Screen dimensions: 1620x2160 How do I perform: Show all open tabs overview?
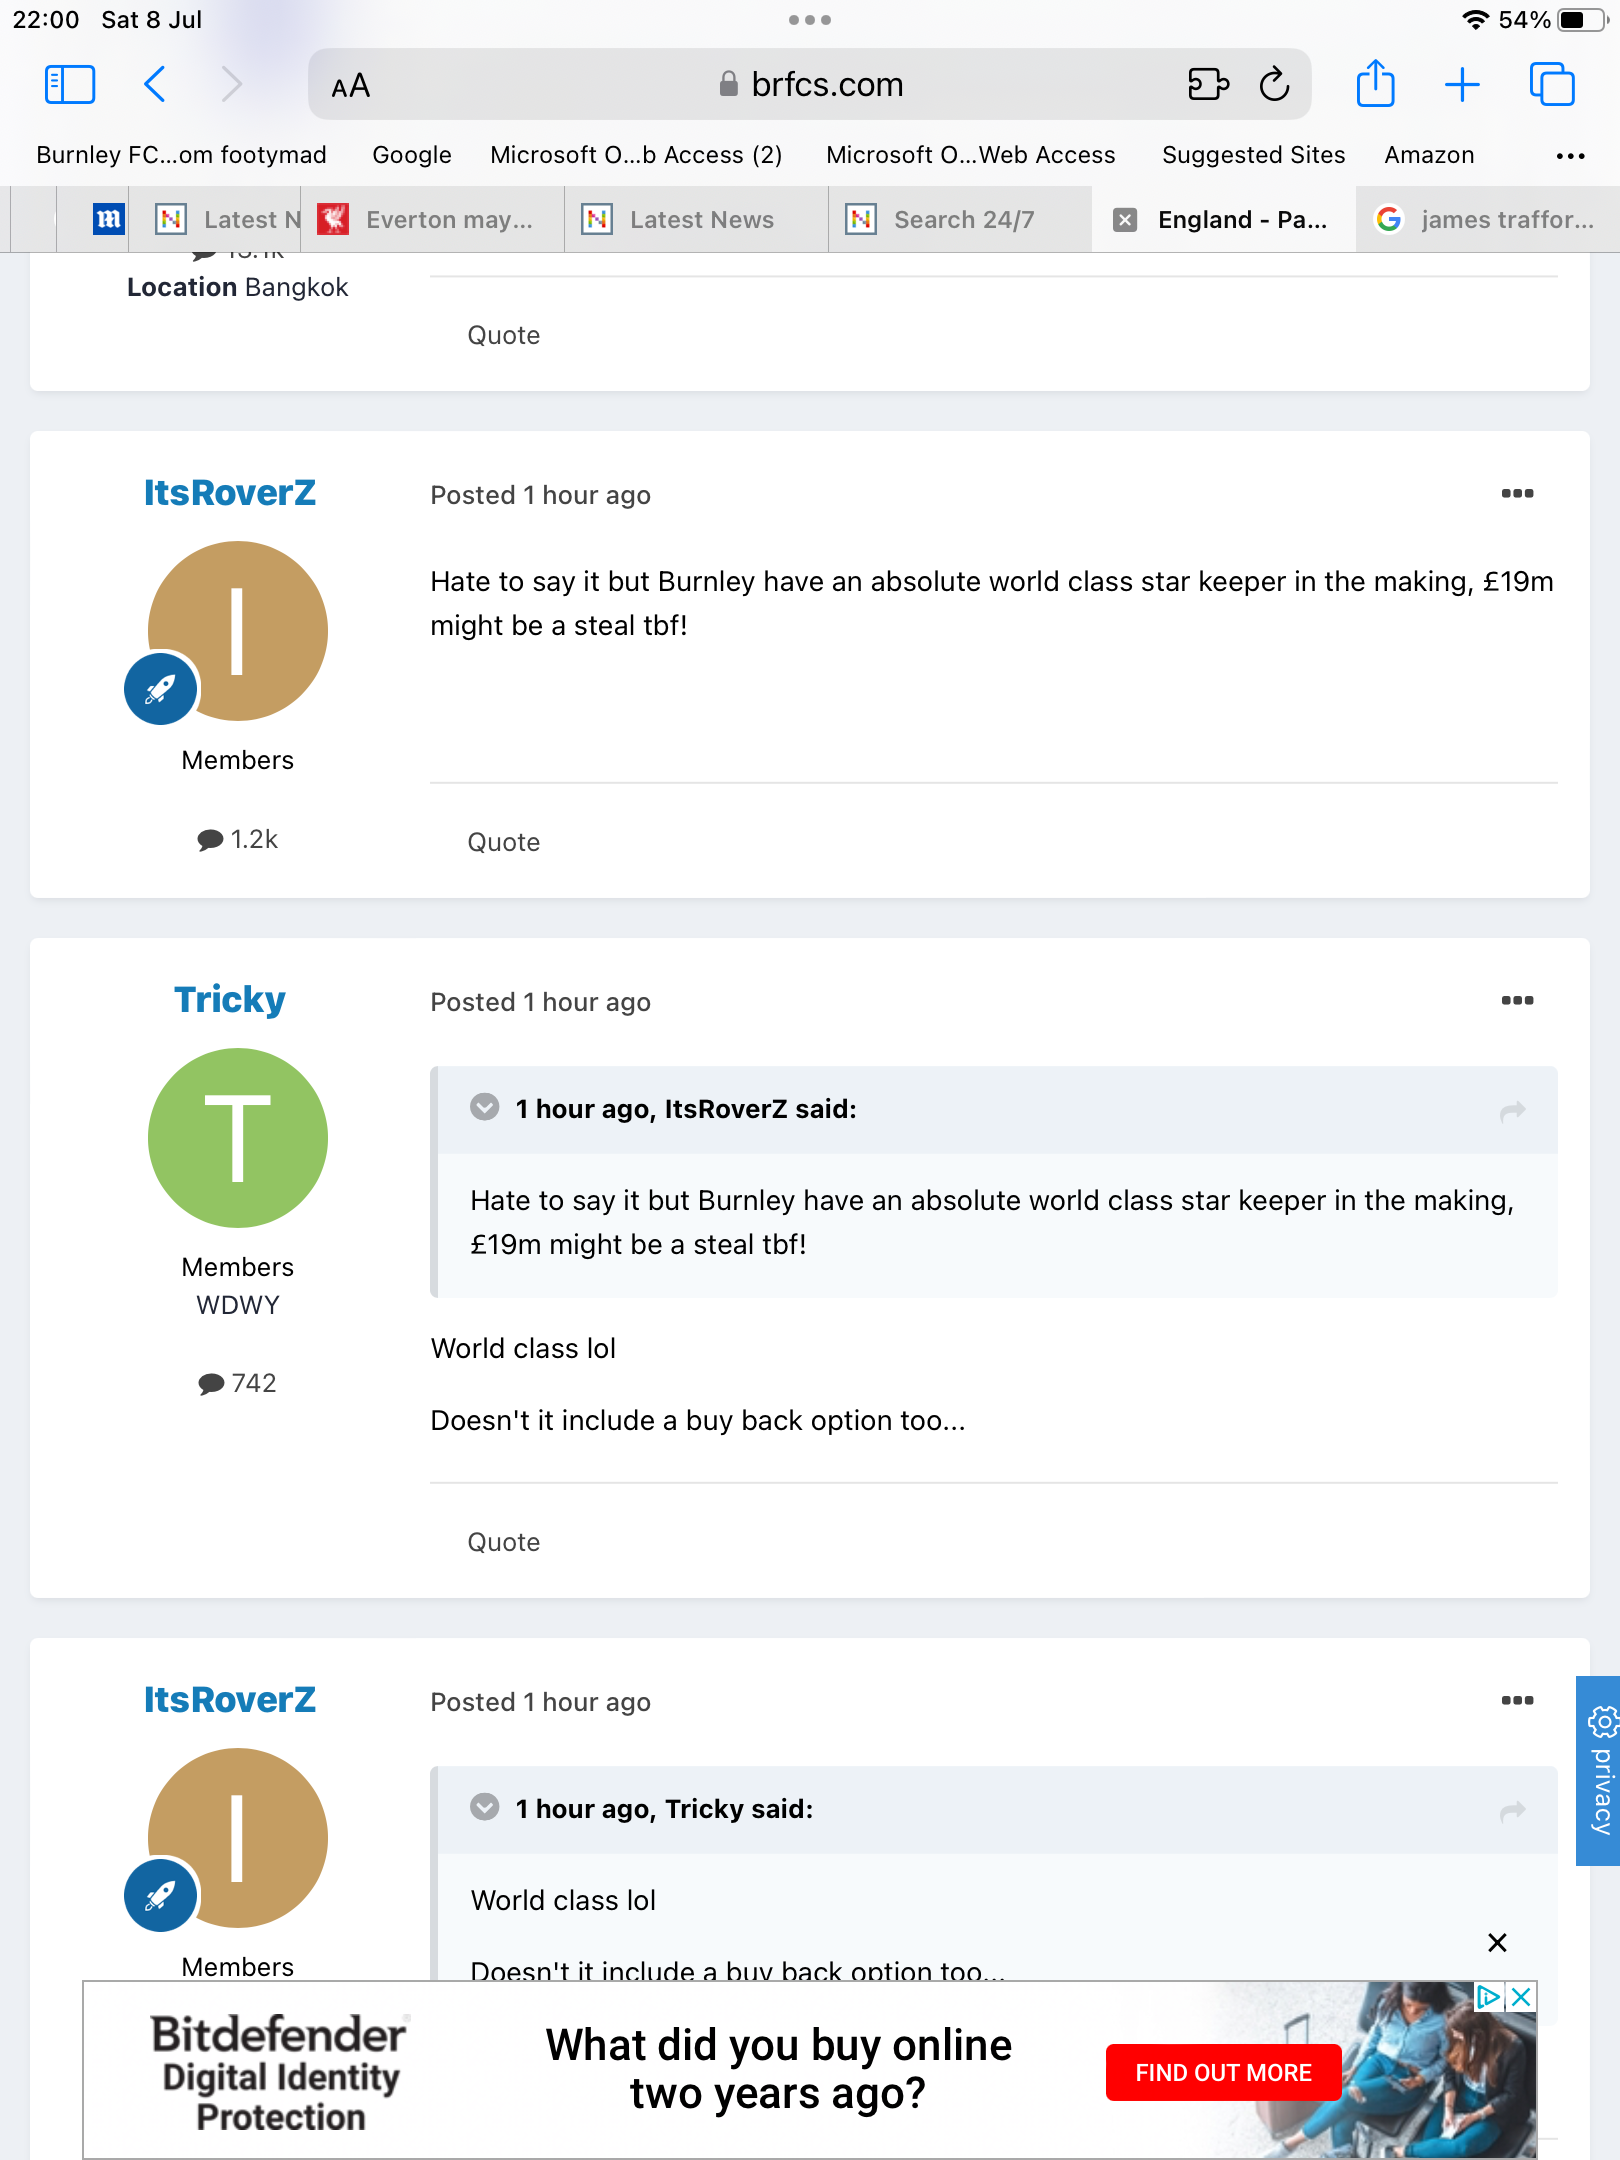pos(1551,85)
